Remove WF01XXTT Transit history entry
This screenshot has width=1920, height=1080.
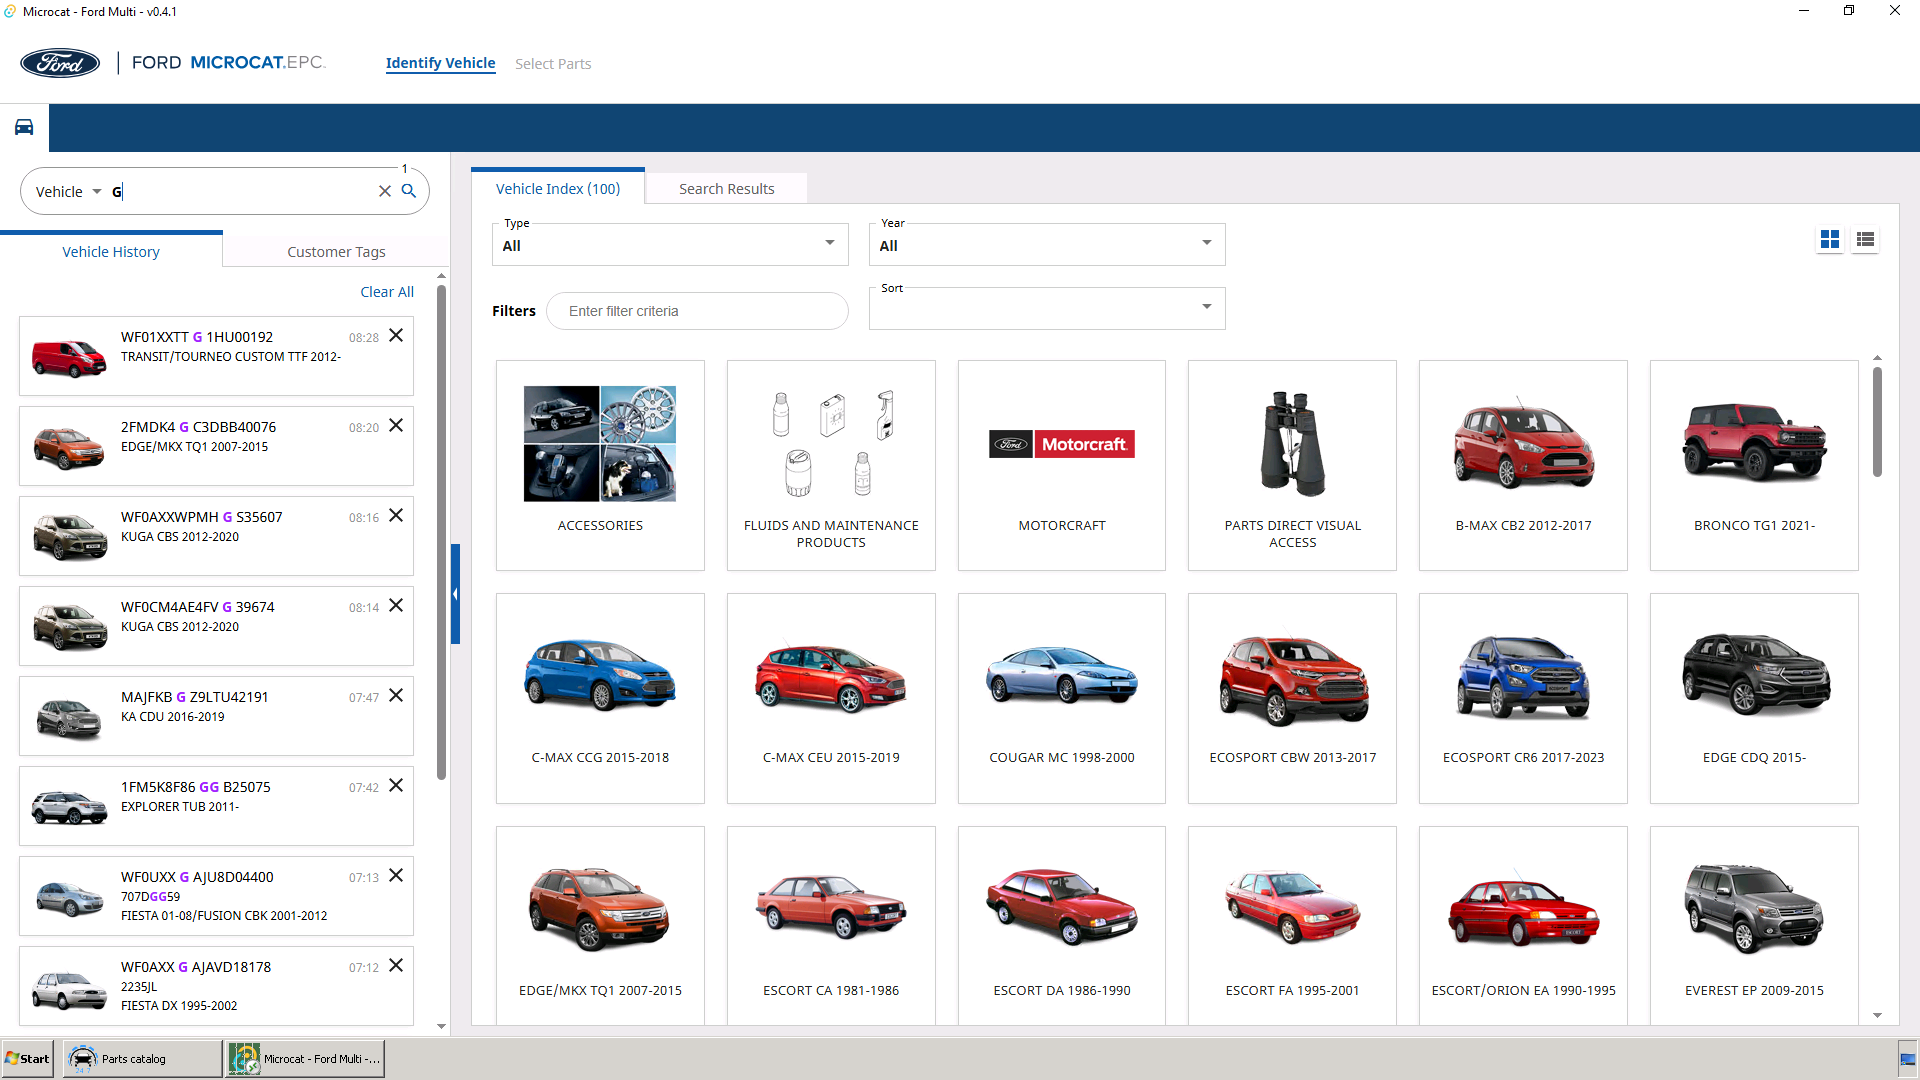point(396,335)
